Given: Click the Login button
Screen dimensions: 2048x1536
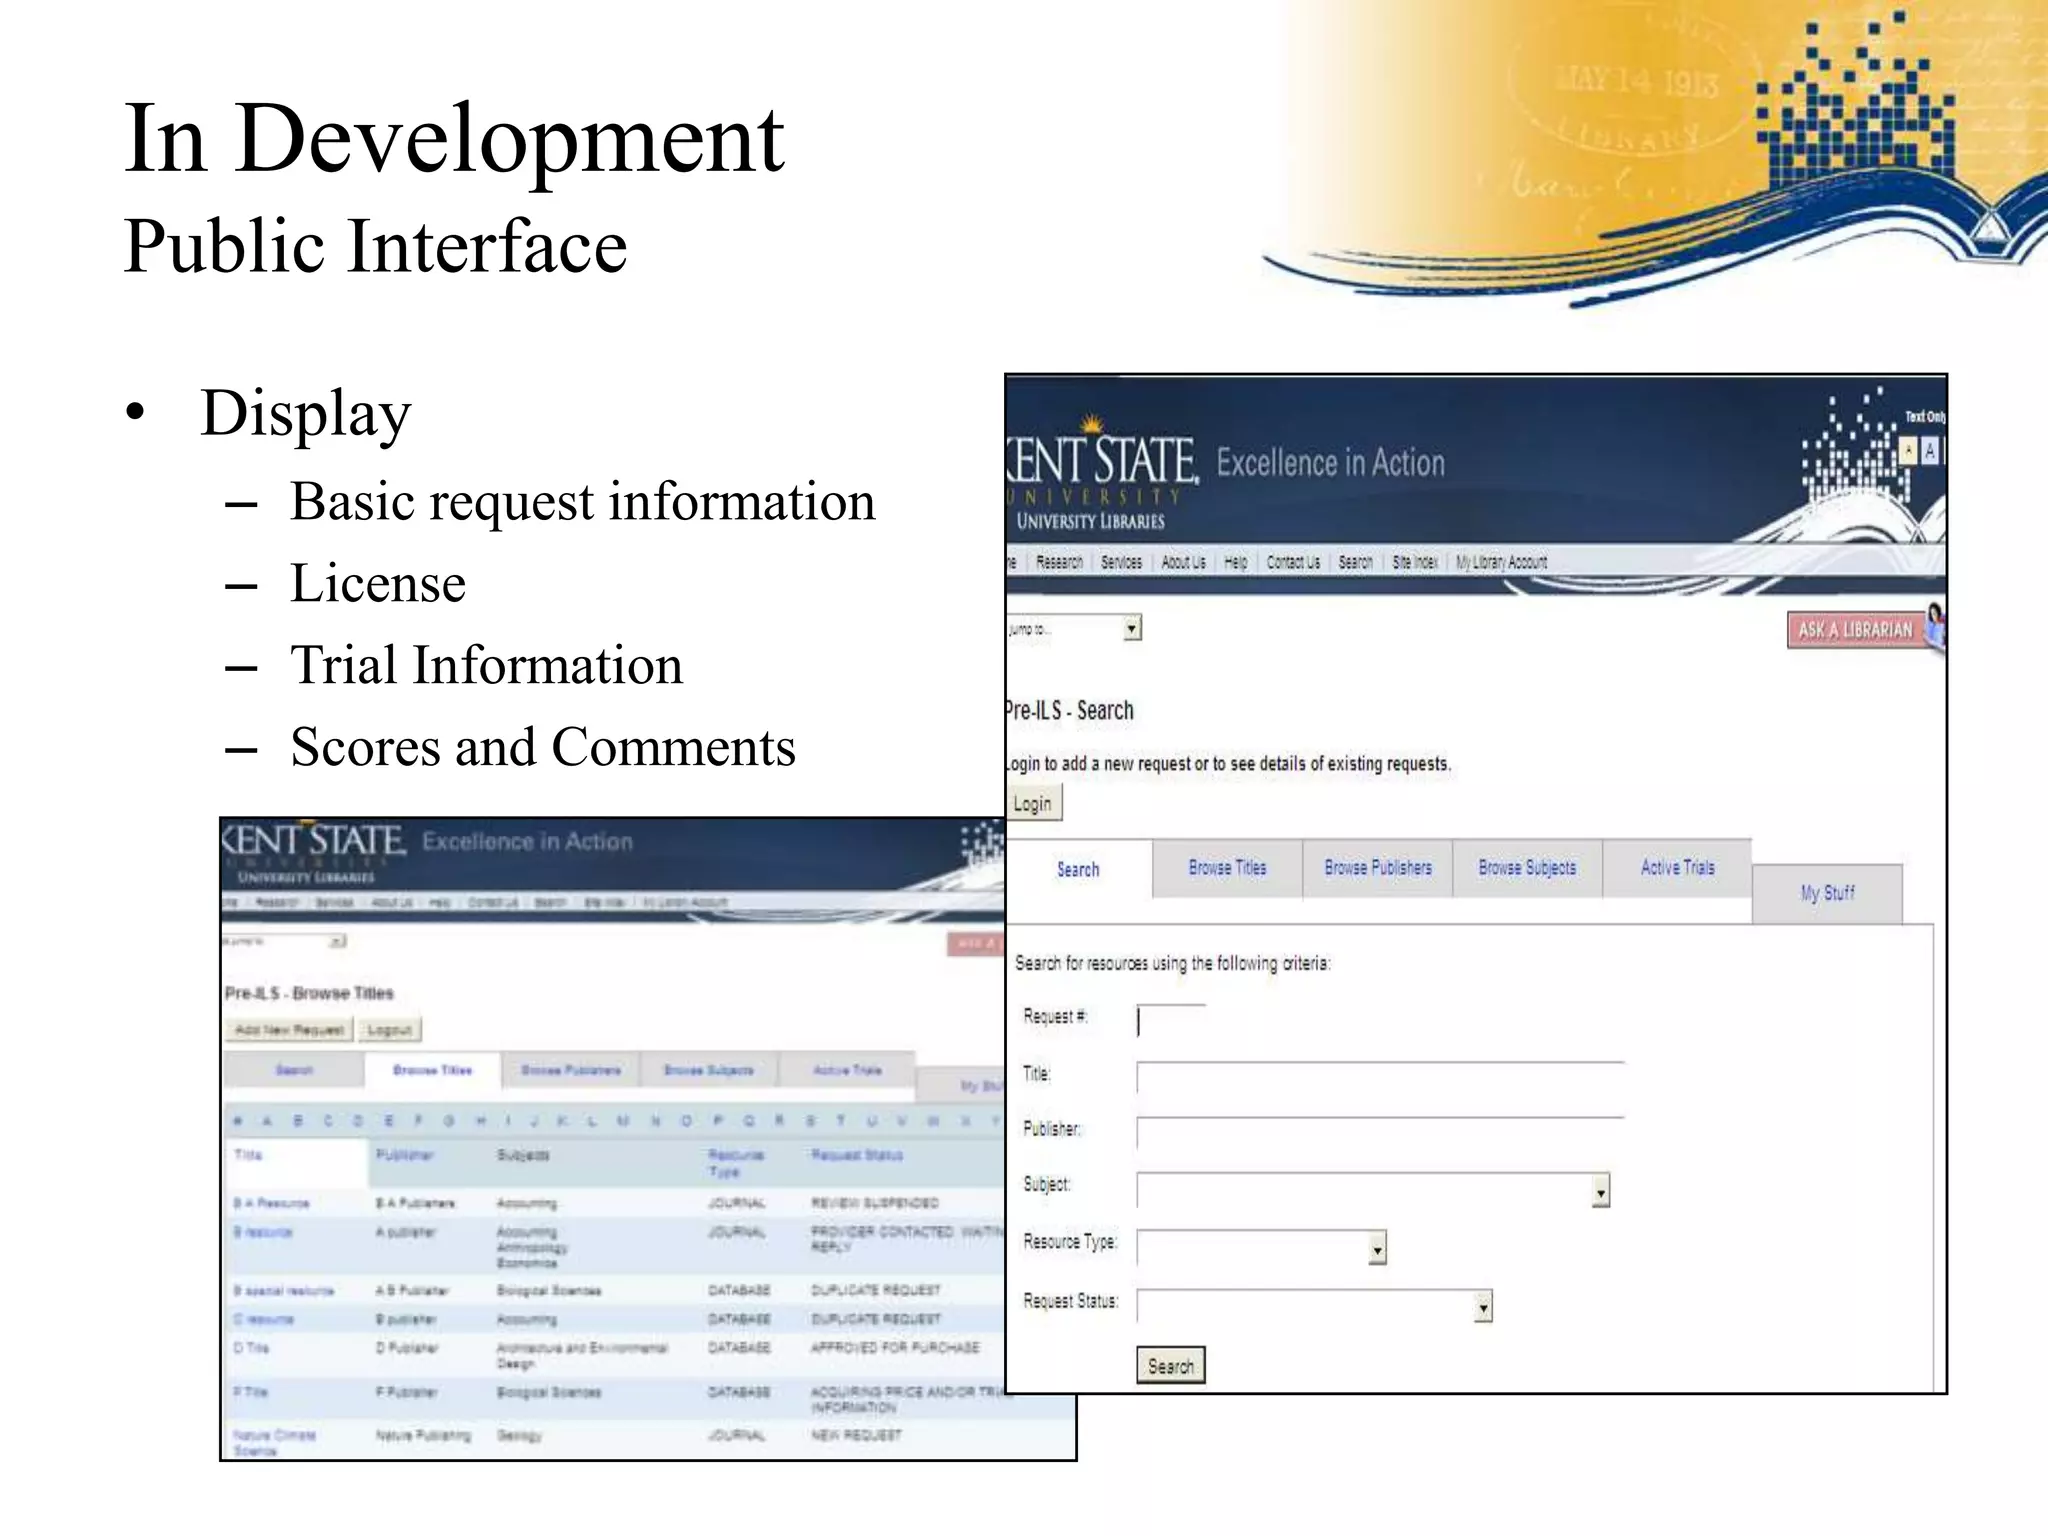Looking at the screenshot, I should click(1033, 803).
